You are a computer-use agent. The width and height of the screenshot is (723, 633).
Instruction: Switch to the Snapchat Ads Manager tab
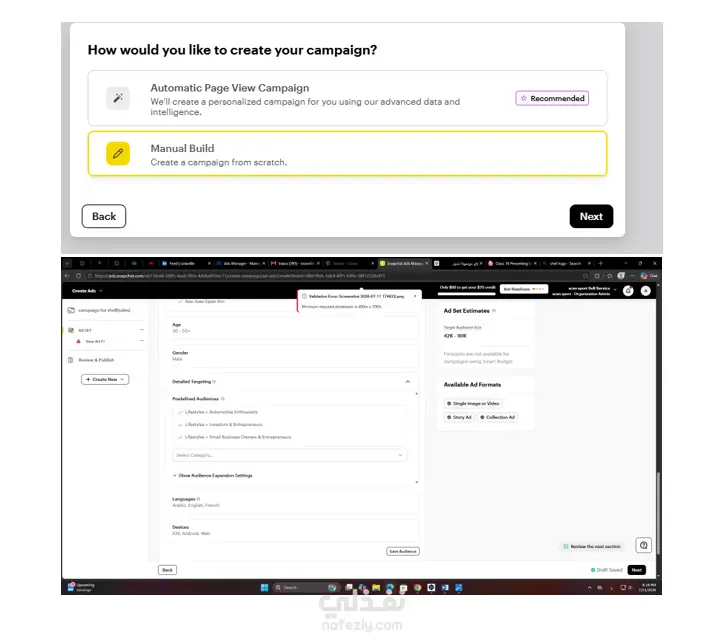(404, 264)
